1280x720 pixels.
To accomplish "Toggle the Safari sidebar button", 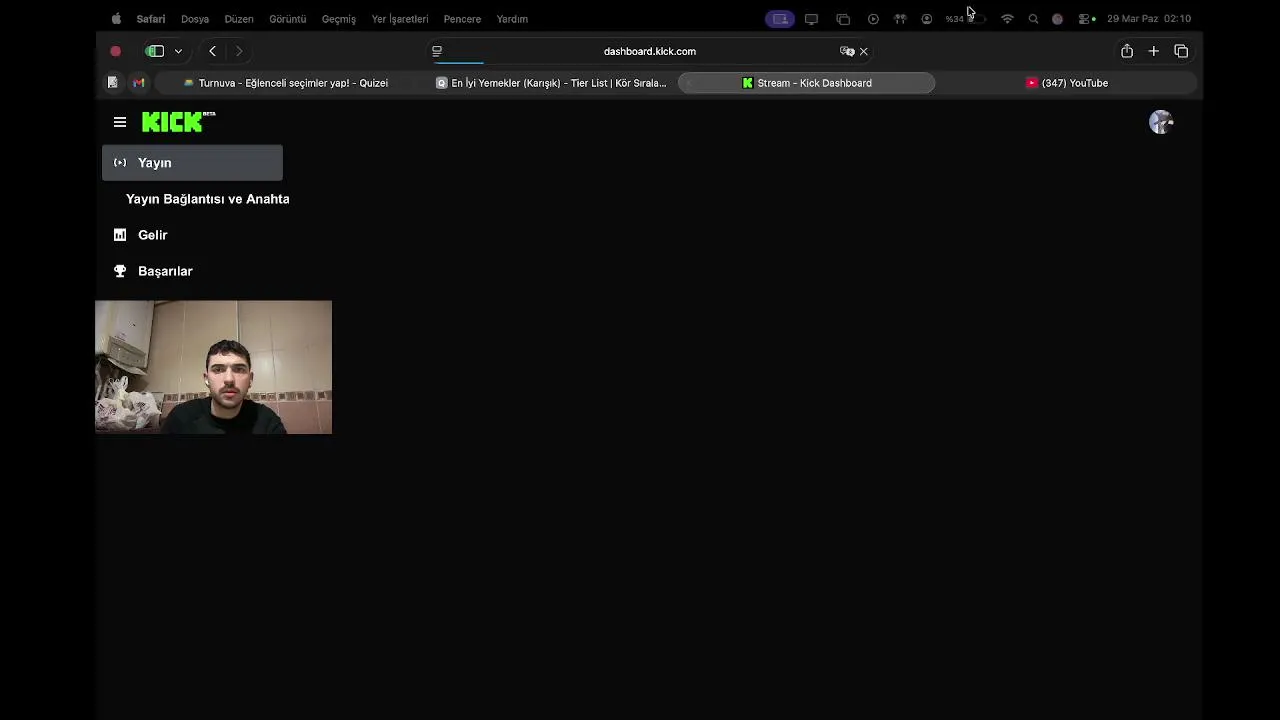I will (x=155, y=51).
